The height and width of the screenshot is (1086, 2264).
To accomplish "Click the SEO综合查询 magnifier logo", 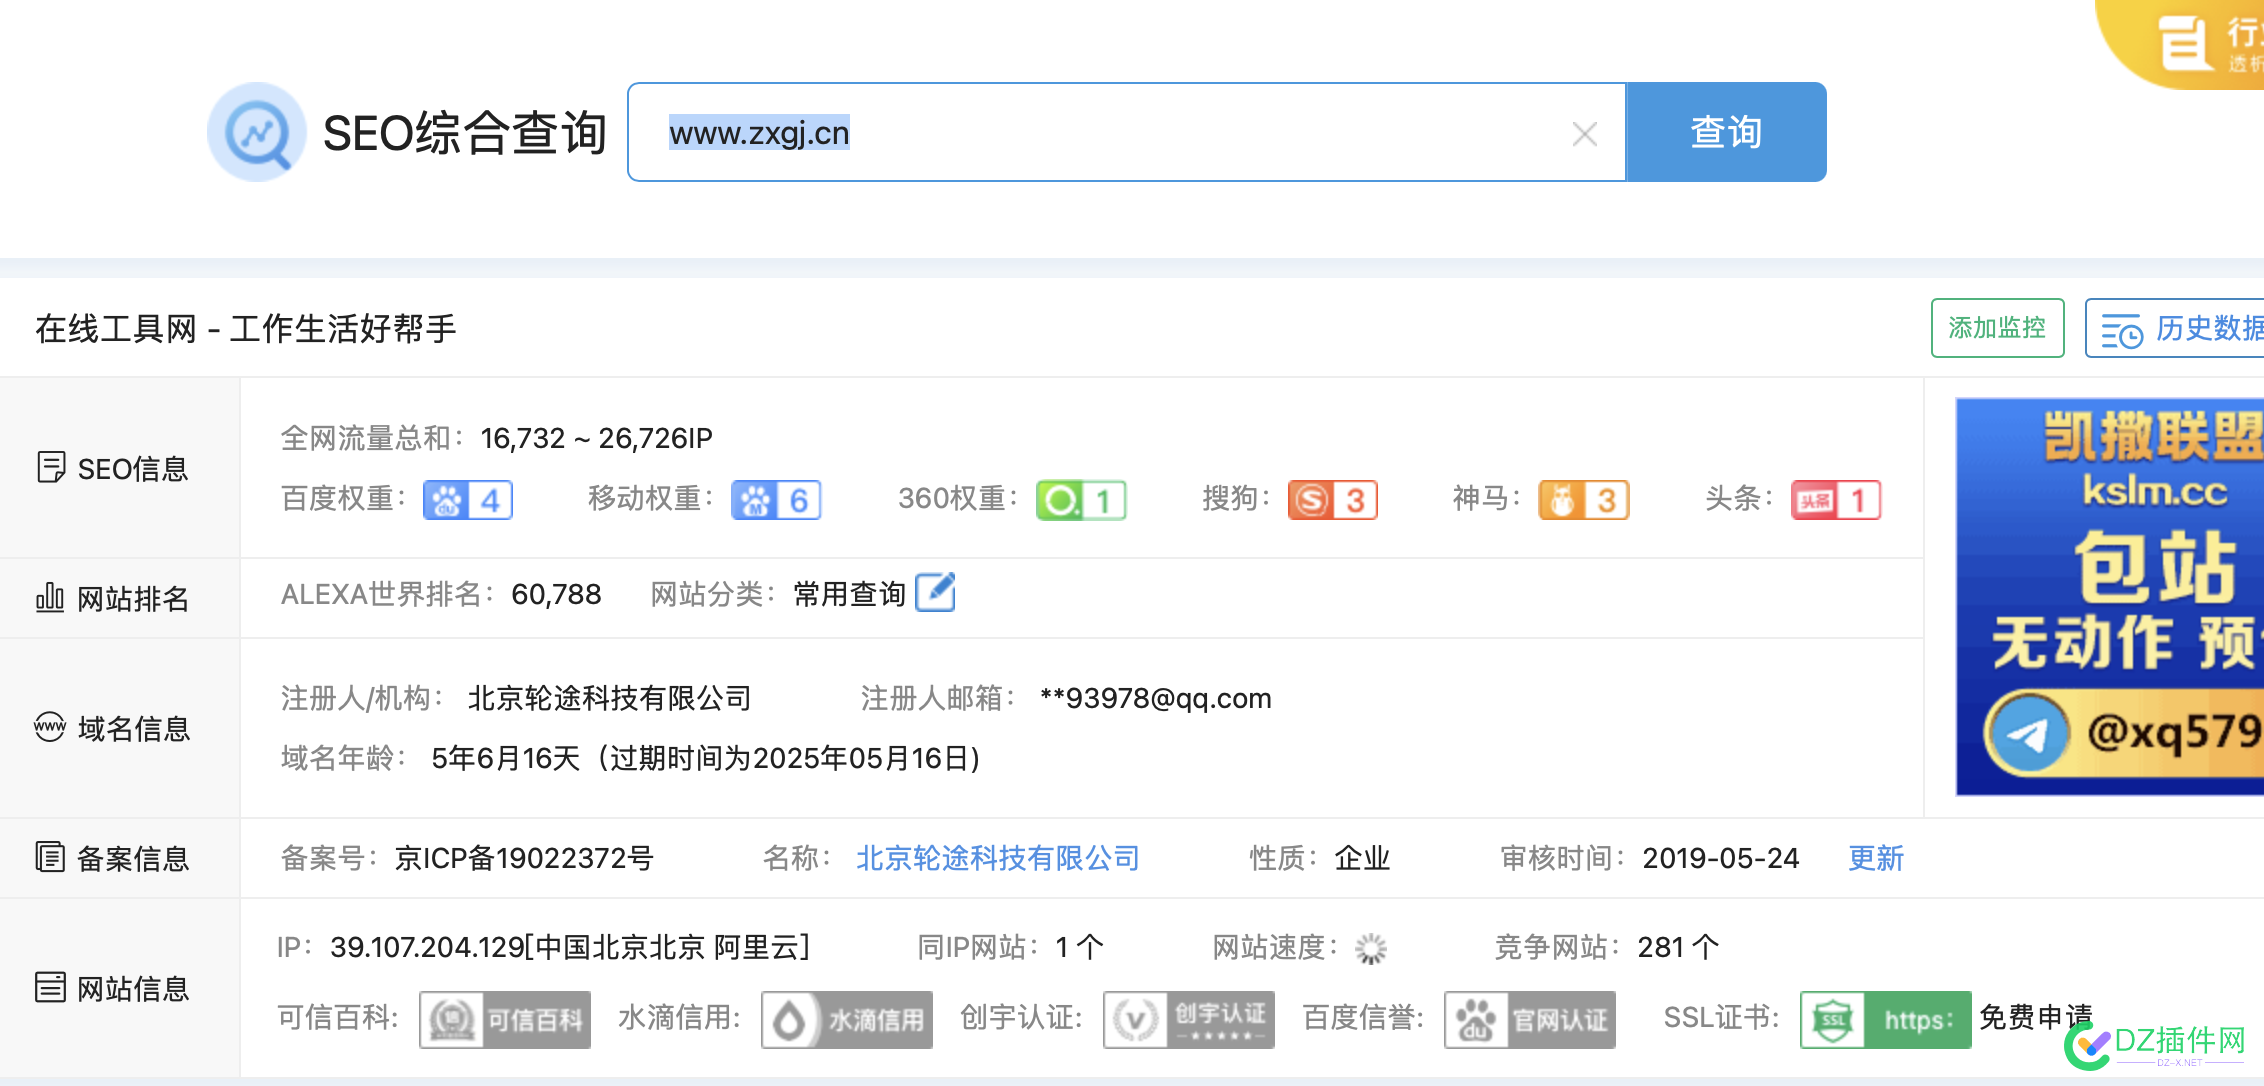I will tap(256, 132).
